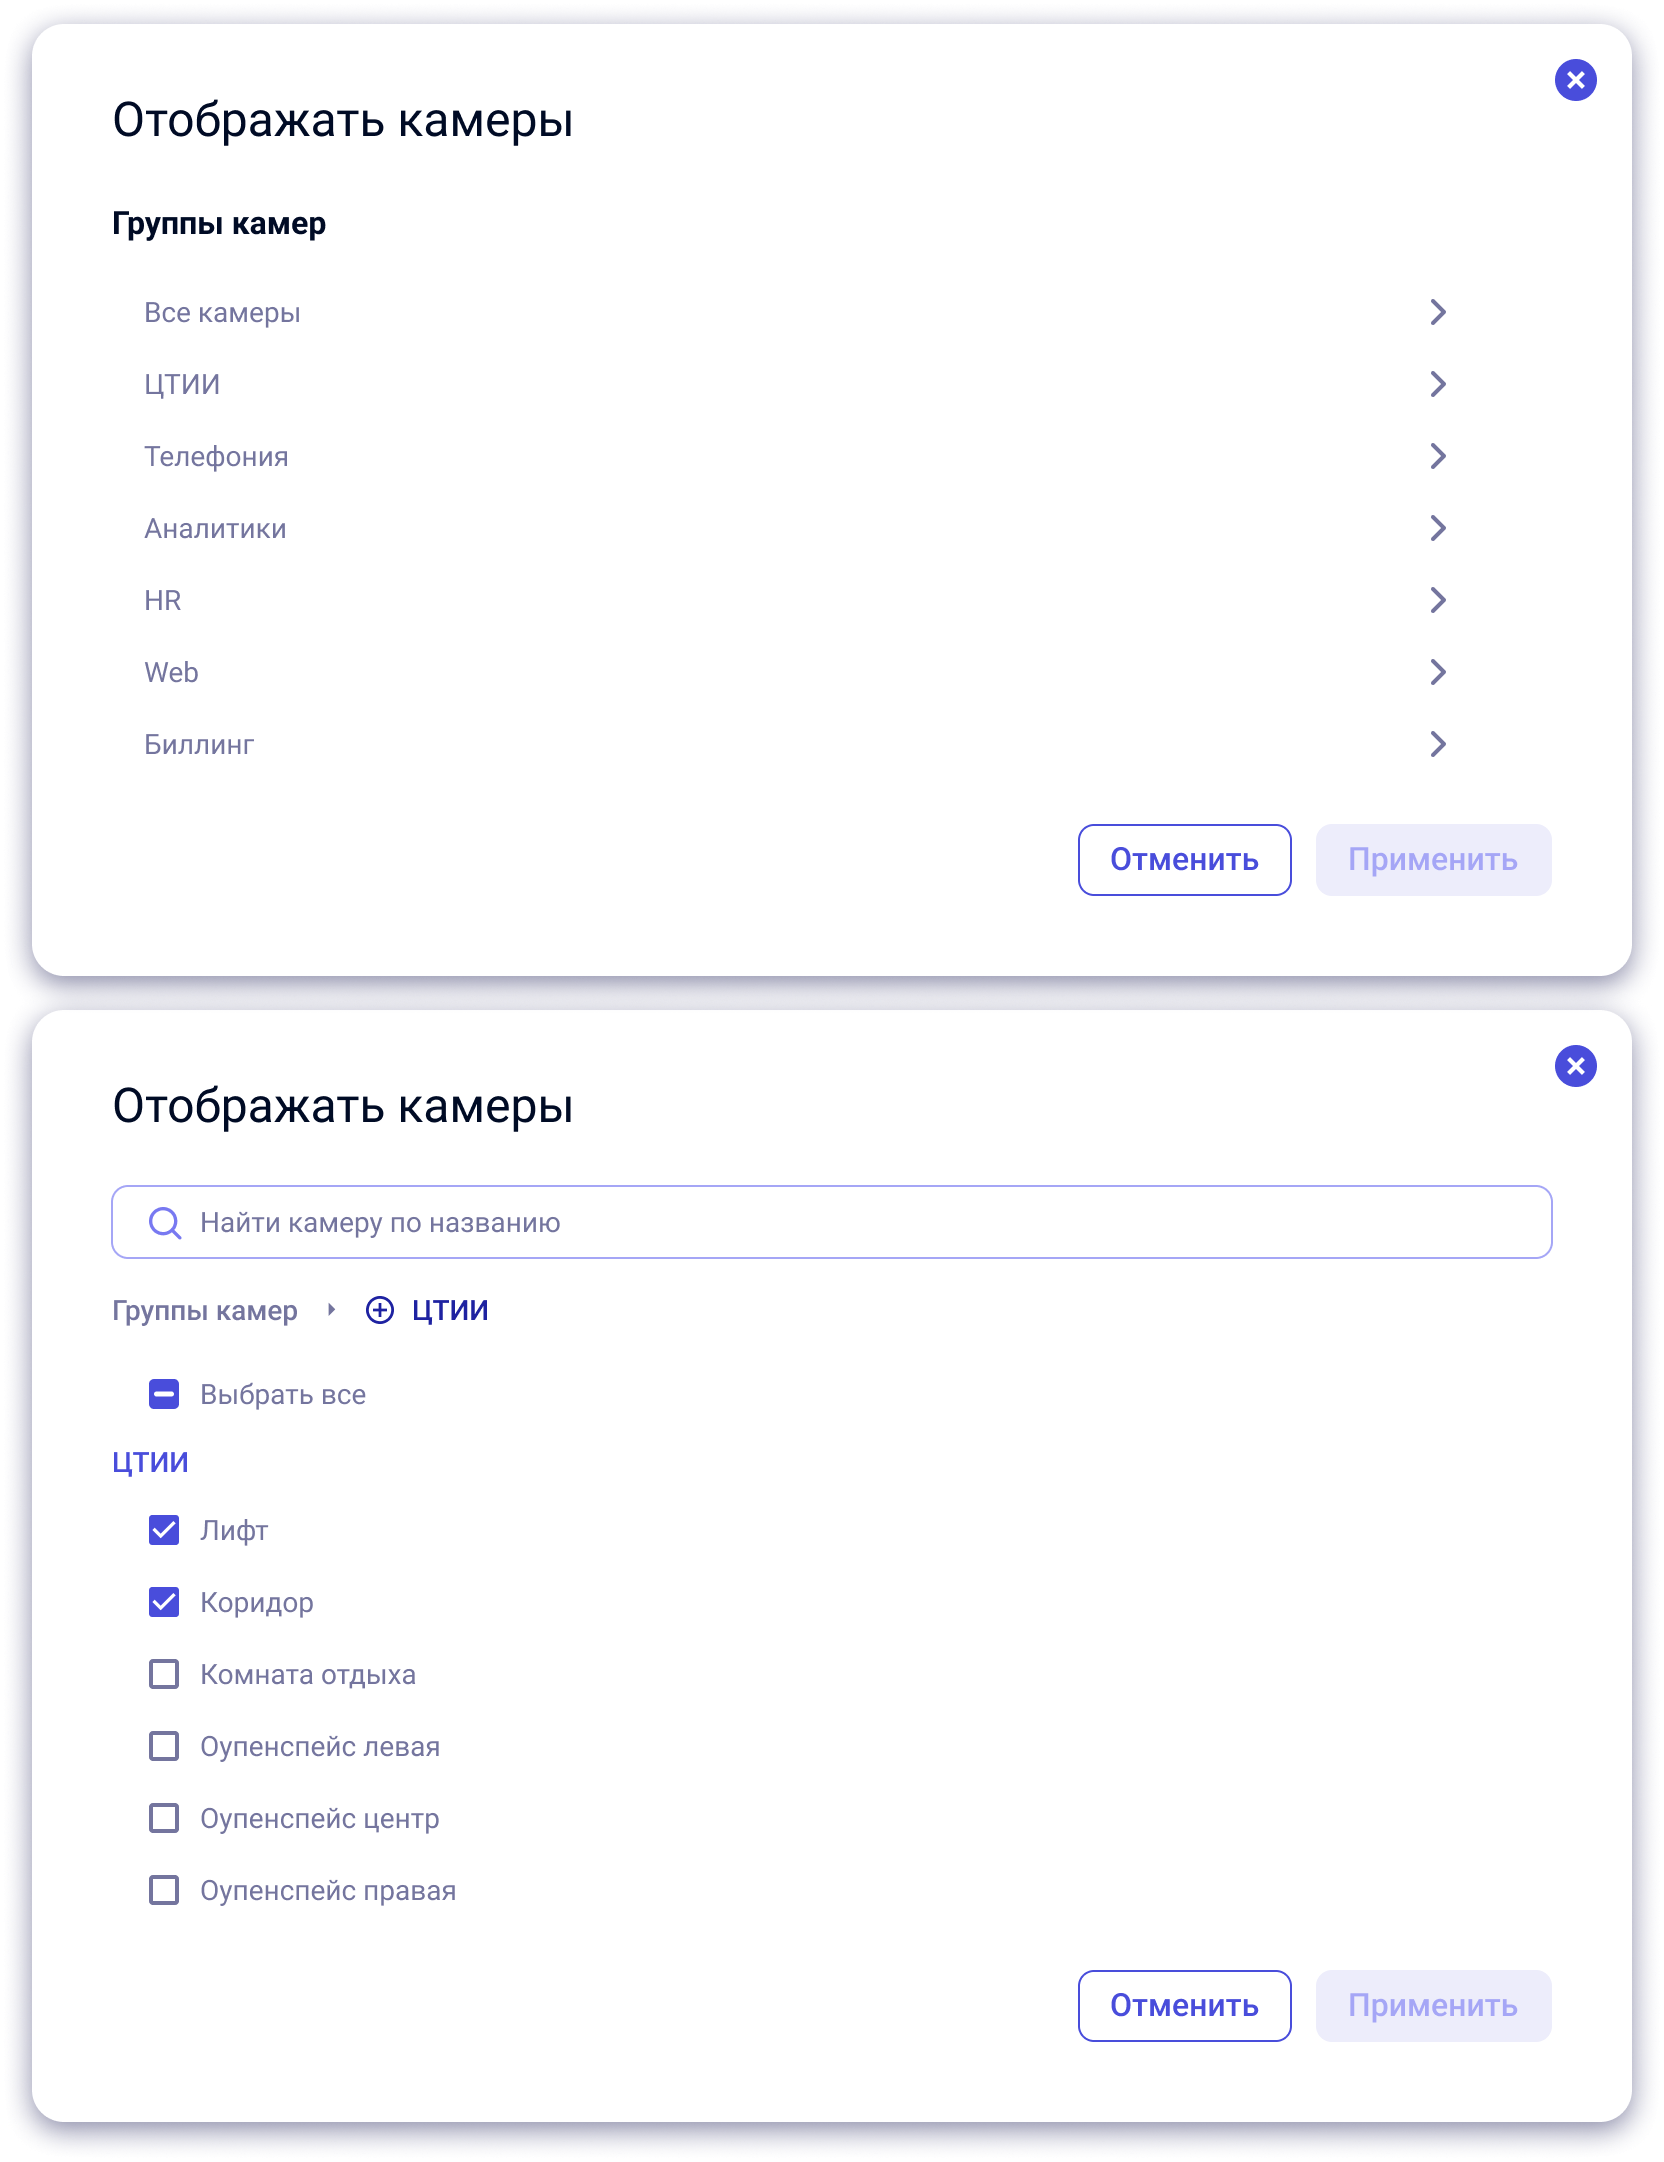Open the Аналитики group arrow
The width and height of the screenshot is (1664, 2162).
tap(1438, 528)
